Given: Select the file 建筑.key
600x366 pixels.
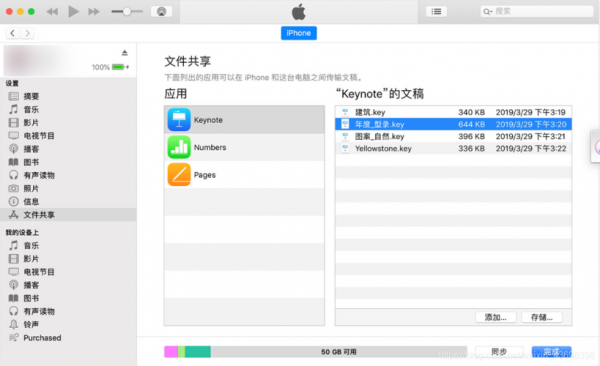Looking at the screenshot, I should [453, 112].
